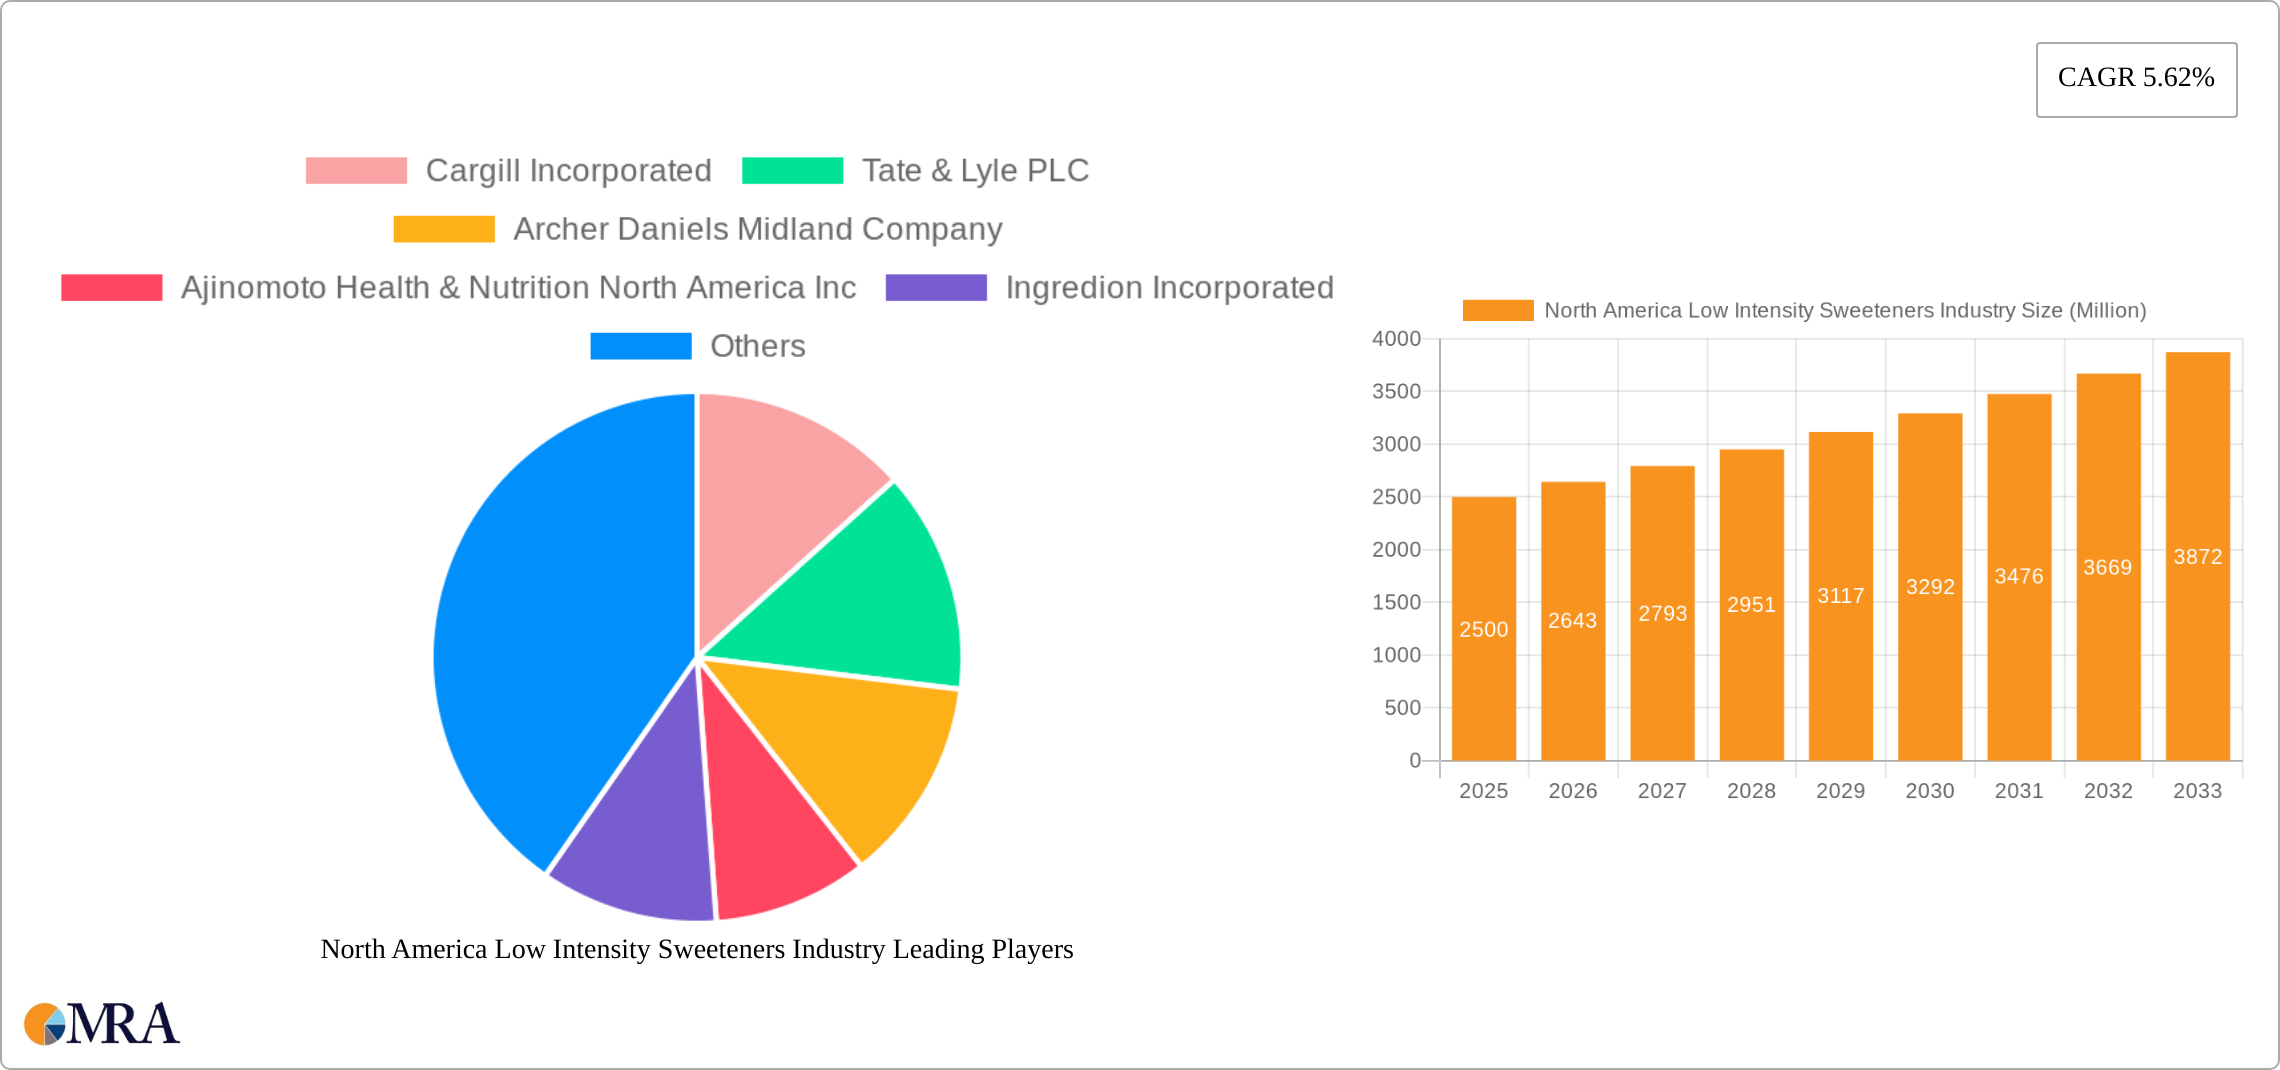This screenshot has width=2280, height=1070.
Task: Click the Leading Players chart title
Action: [x=696, y=950]
